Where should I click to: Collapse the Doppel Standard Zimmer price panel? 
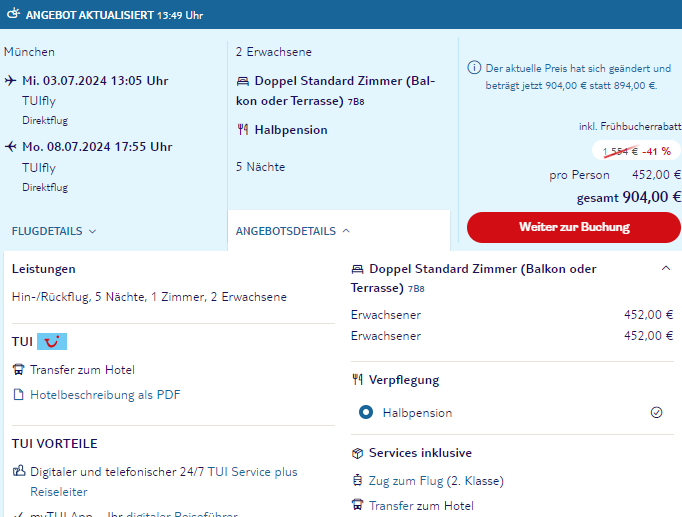click(x=665, y=268)
